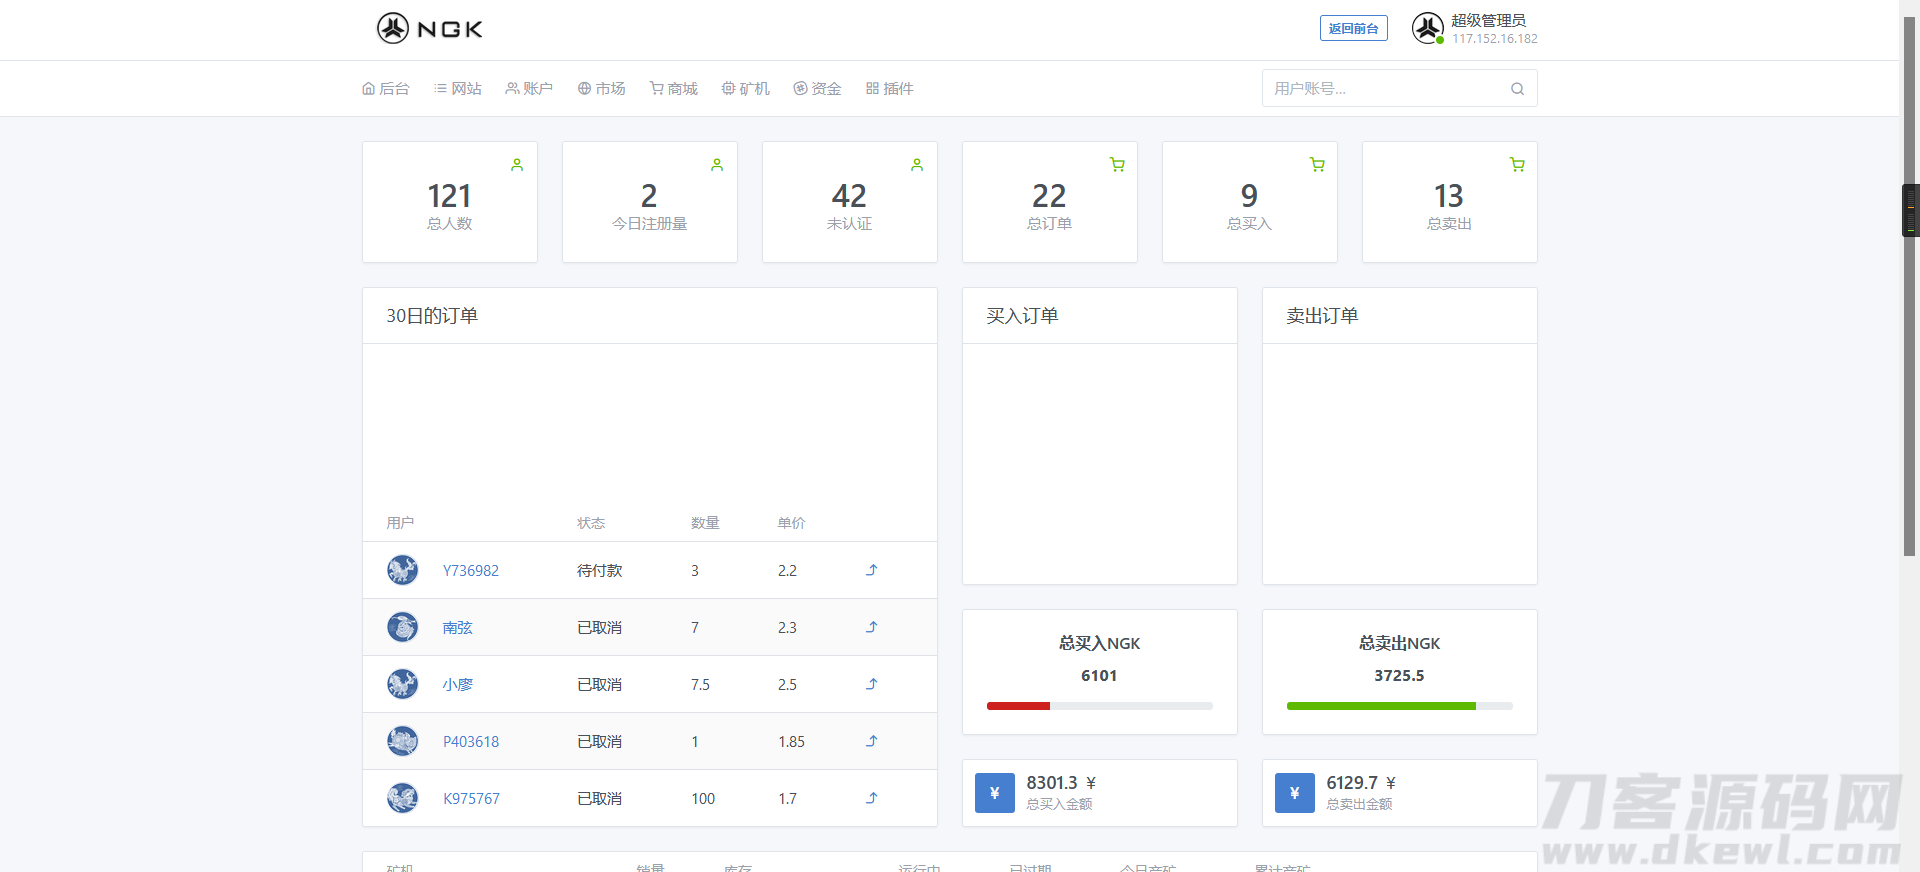
Task: Expand the 插件 menu
Action: pyautogui.click(x=889, y=89)
